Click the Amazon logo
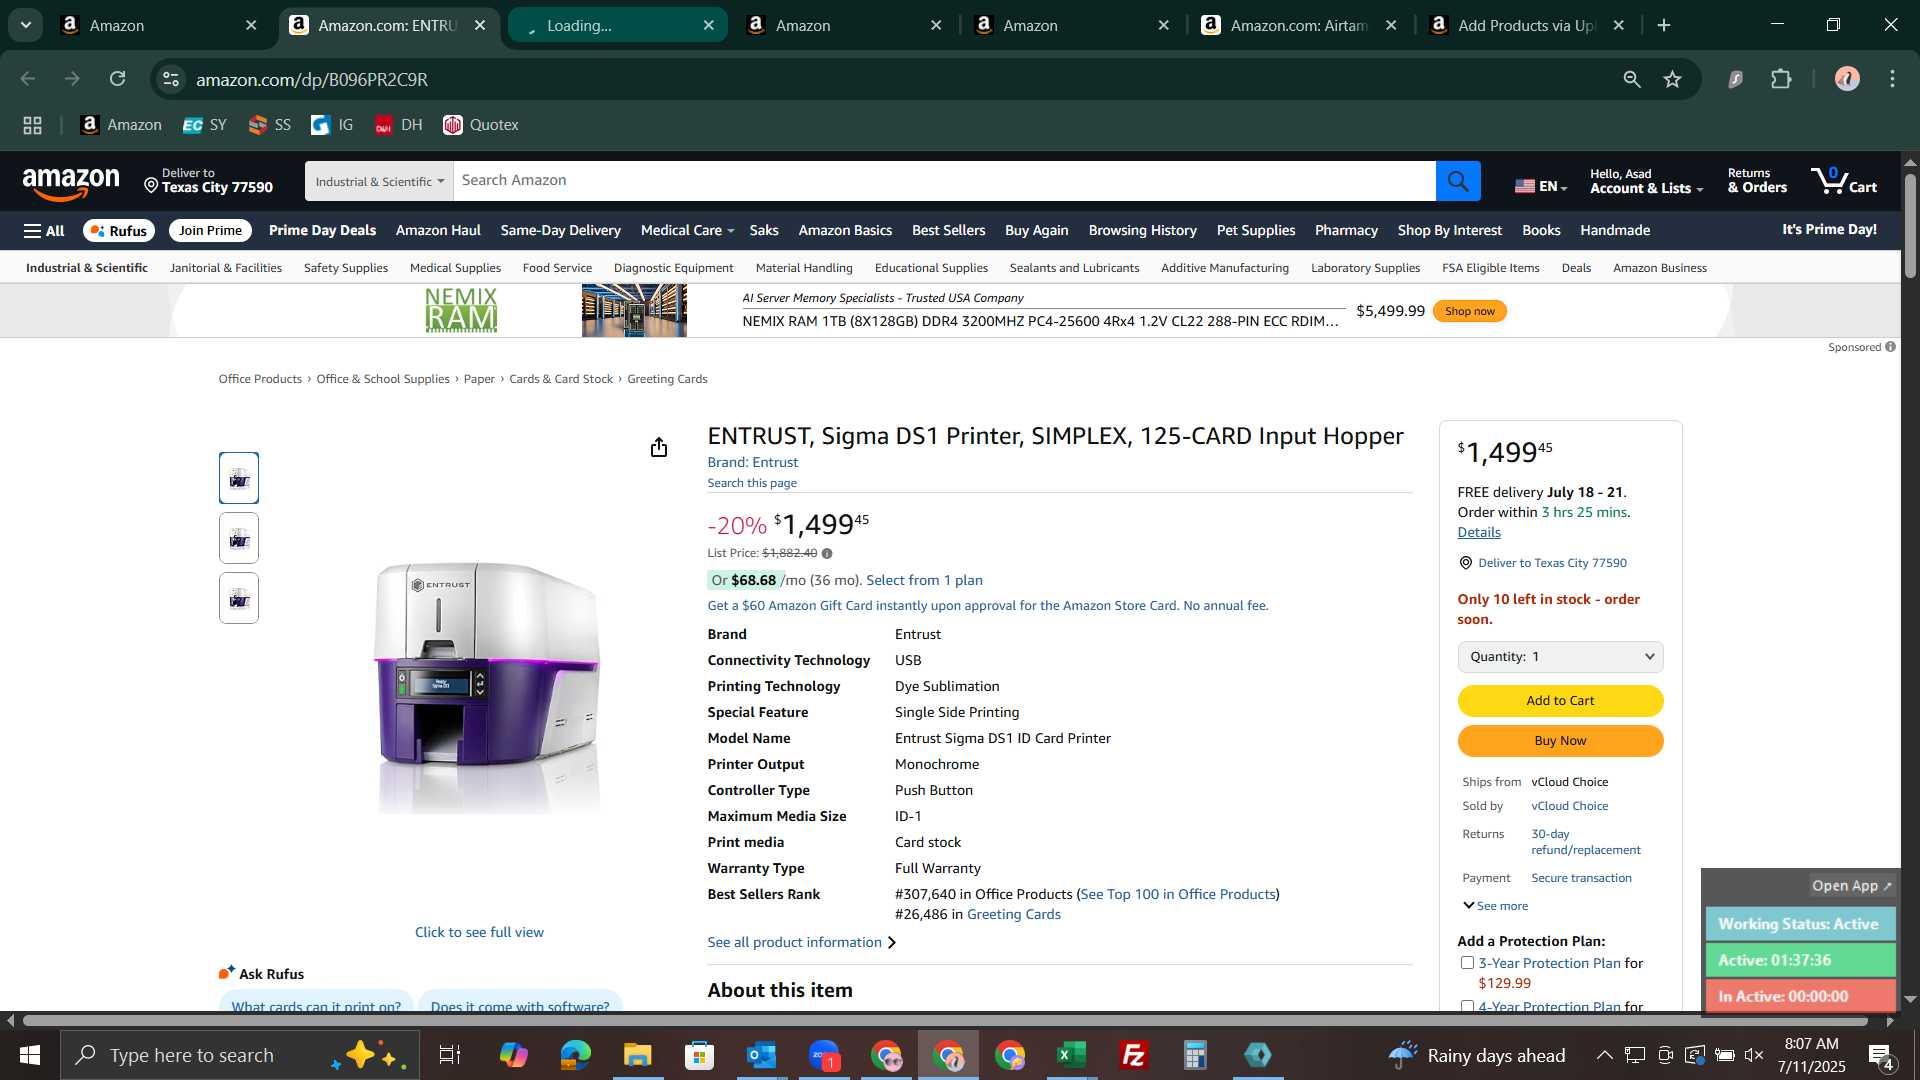 pos(71,183)
